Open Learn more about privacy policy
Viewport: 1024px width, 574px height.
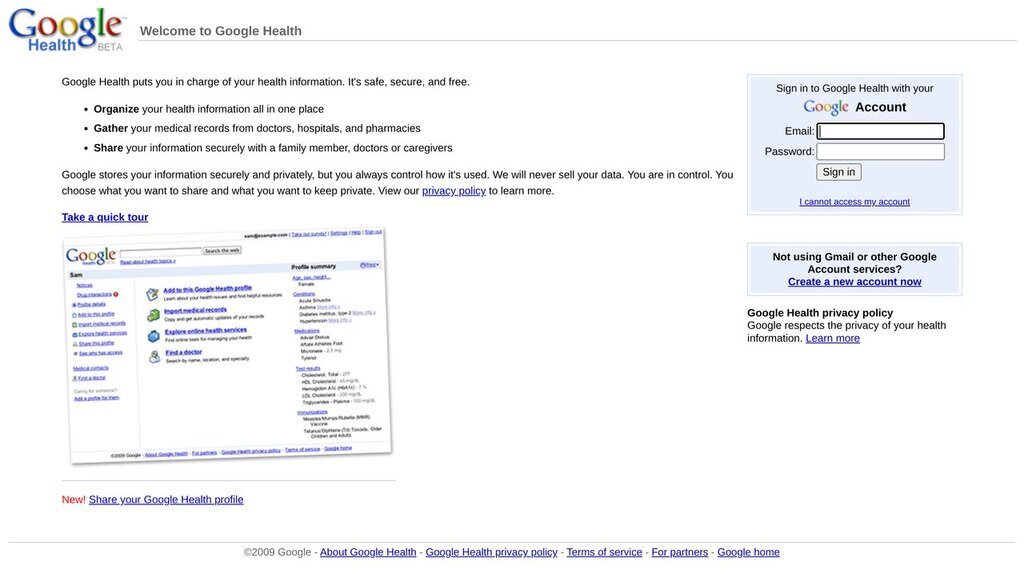coord(833,338)
